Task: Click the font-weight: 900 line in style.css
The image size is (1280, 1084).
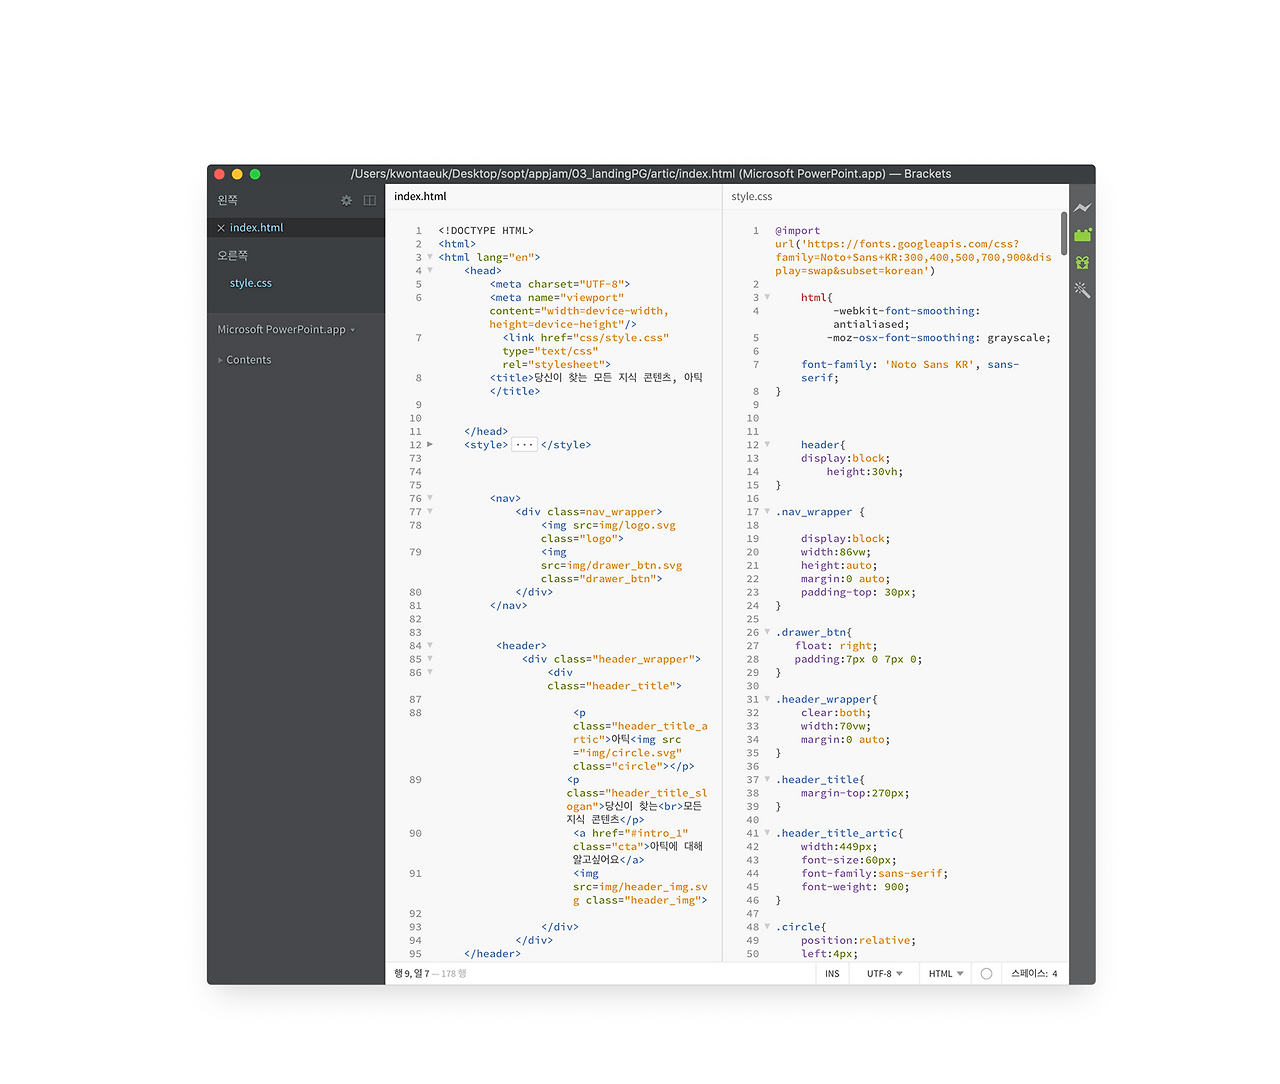Action: [855, 887]
